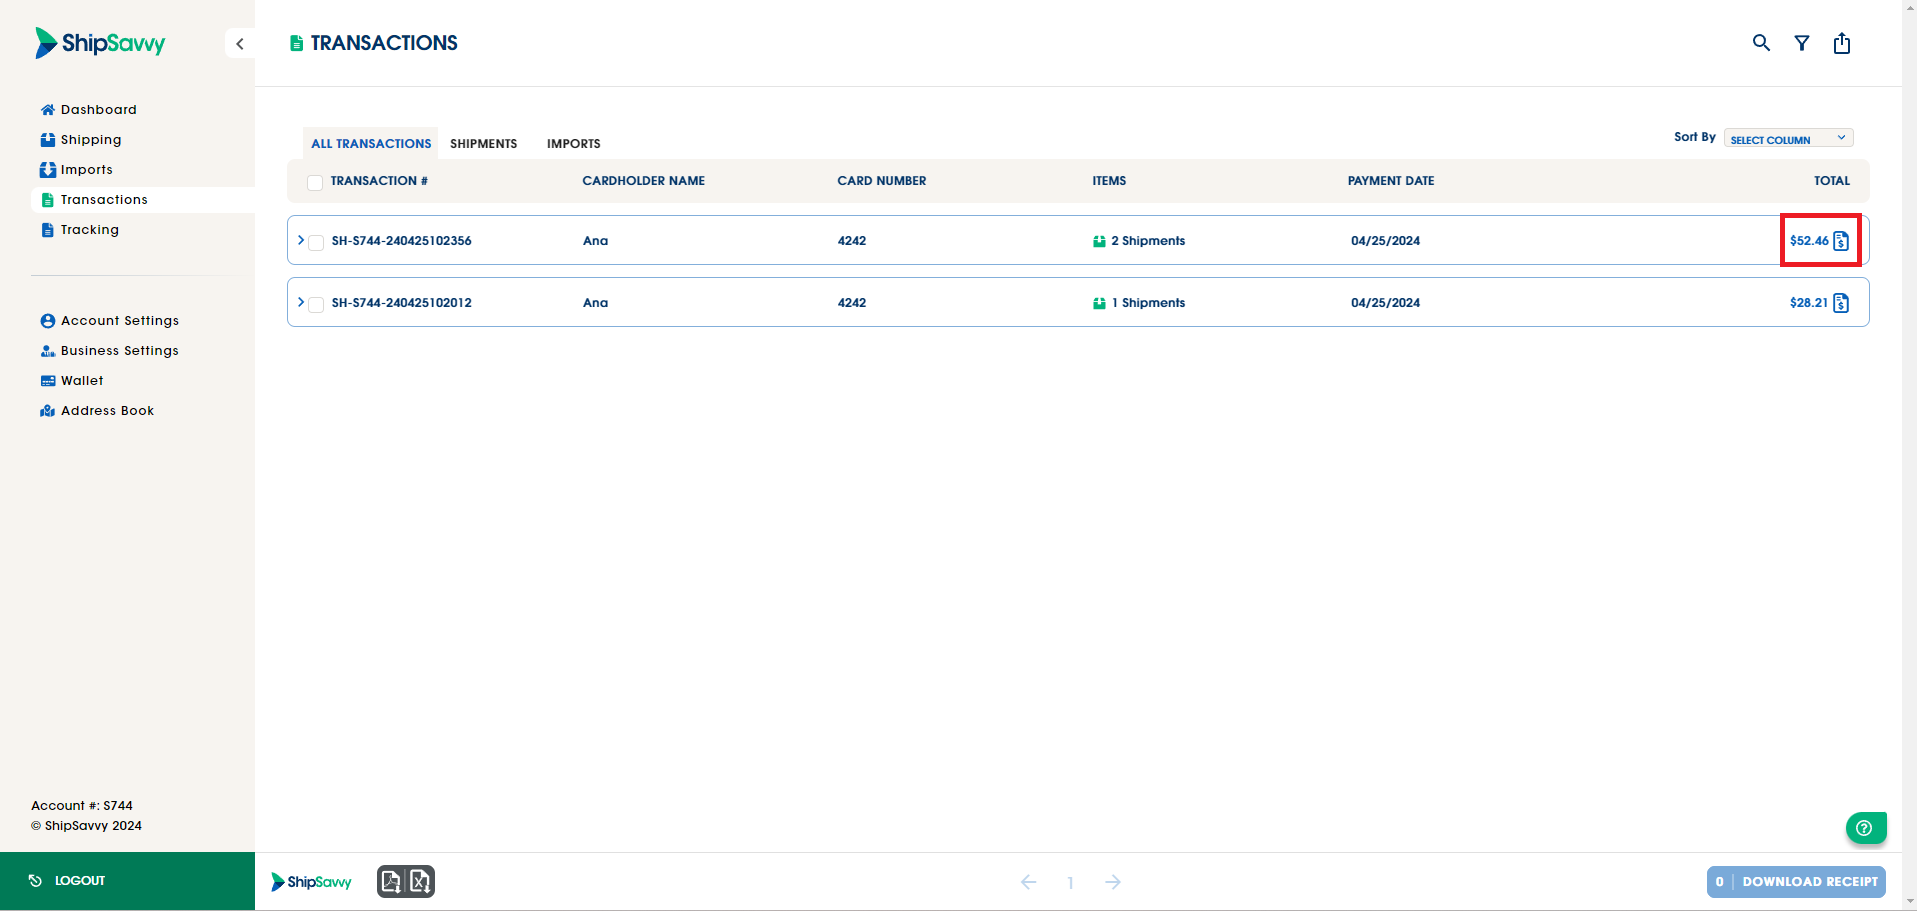Click transaction number SH-S744-240425102012

pos(402,303)
